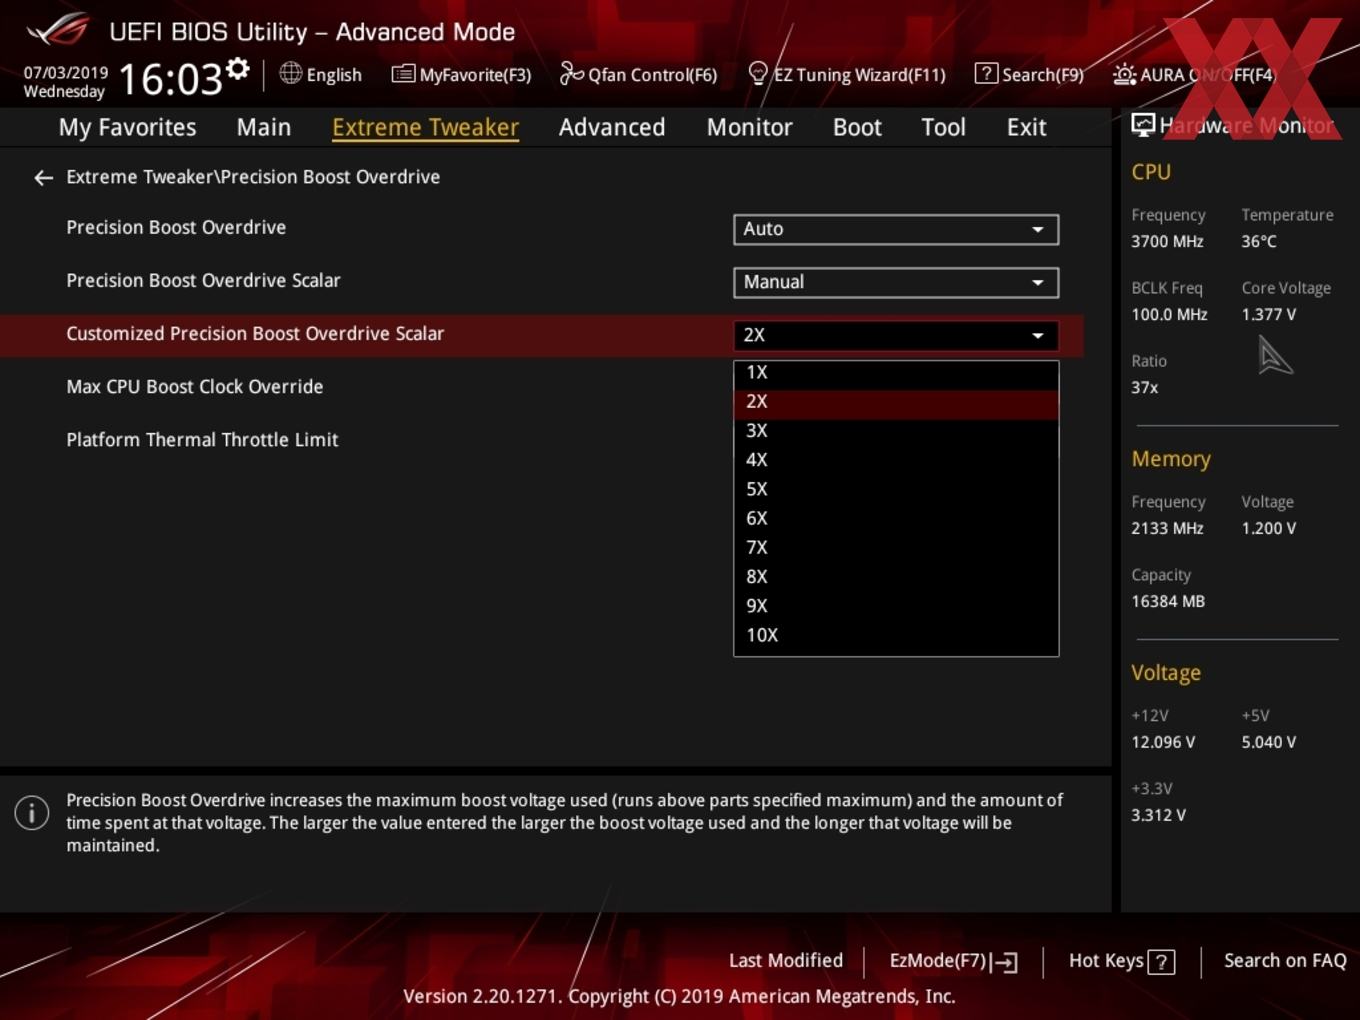1360x1020 pixels.
Task: Switch to EzMode(F7)
Action: tap(953, 961)
